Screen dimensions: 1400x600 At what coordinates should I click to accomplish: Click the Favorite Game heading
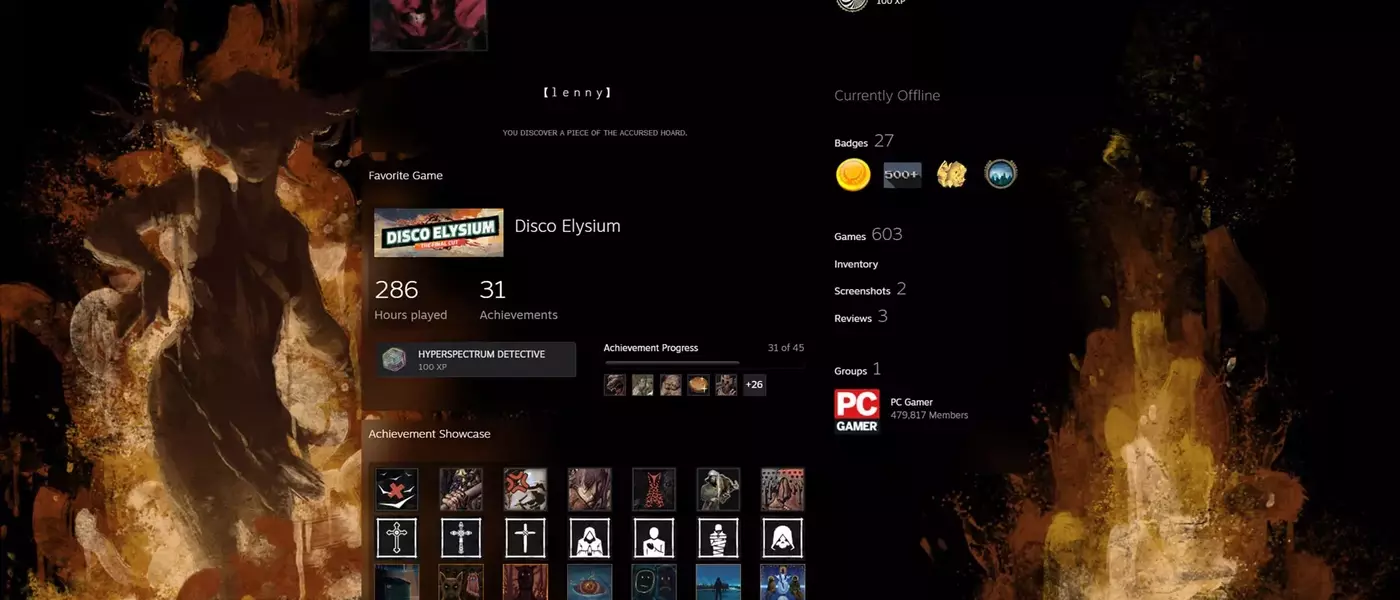(405, 175)
